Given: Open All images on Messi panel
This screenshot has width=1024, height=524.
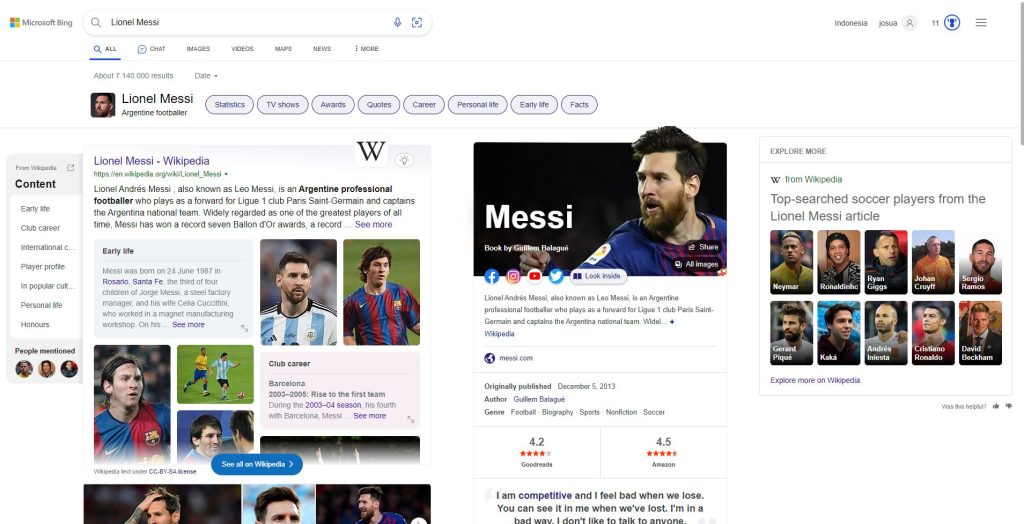Looking at the screenshot, I should [697, 264].
